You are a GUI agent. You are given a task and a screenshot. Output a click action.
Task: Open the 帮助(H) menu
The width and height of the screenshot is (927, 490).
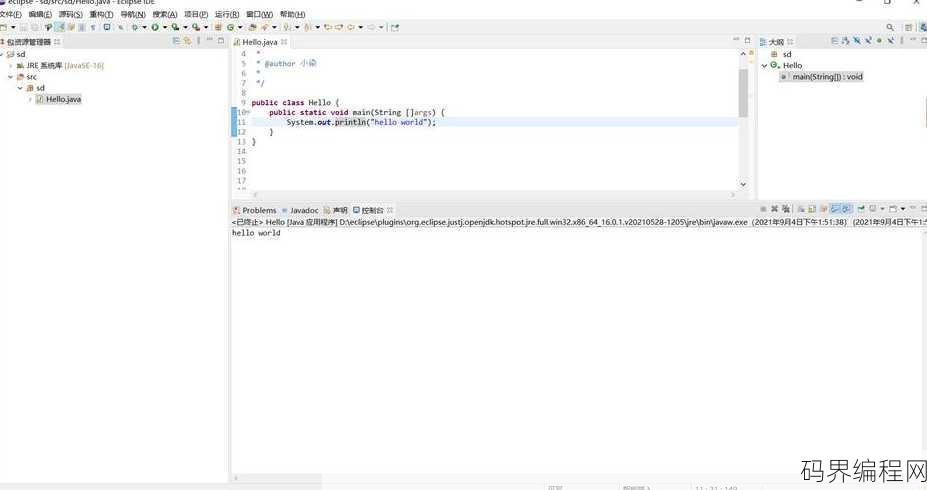click(x=292, y=14)
